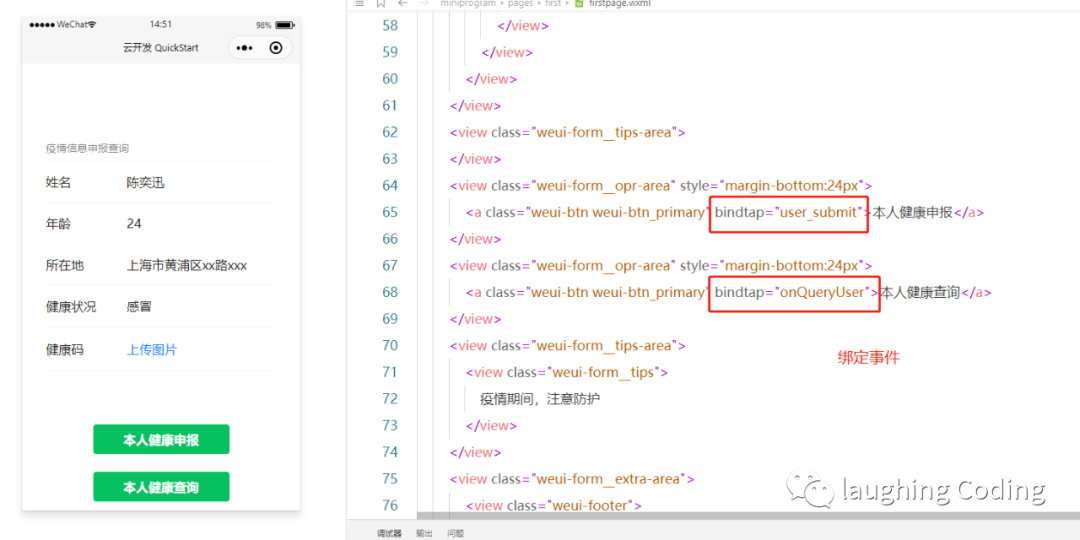Image resolution: width=1080 pixels, height=540 pixels.
Task: Go forward using the editor right arrow
Action: coord(424,3)
